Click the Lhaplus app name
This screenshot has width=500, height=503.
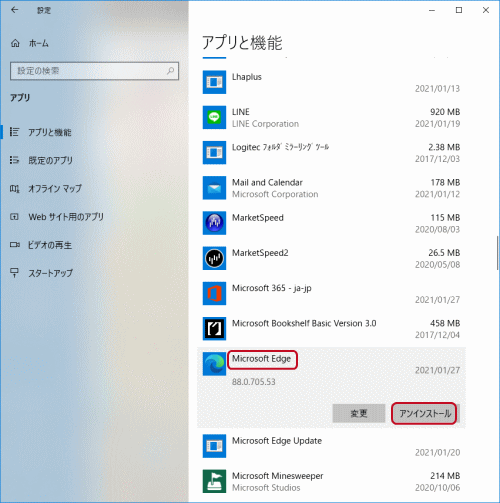[247, 77]
